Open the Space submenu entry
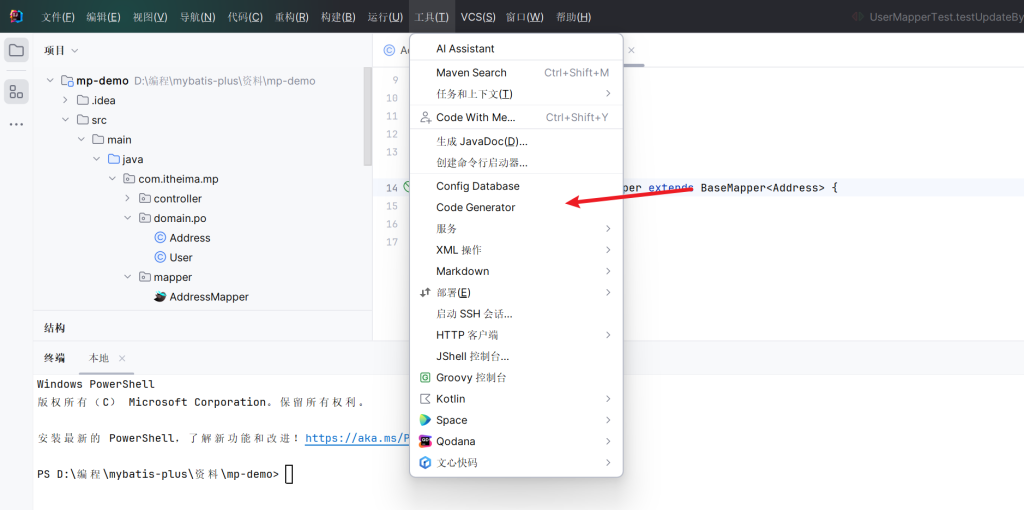The height and width of the screenshot is (510, 1024). [451, 420]
